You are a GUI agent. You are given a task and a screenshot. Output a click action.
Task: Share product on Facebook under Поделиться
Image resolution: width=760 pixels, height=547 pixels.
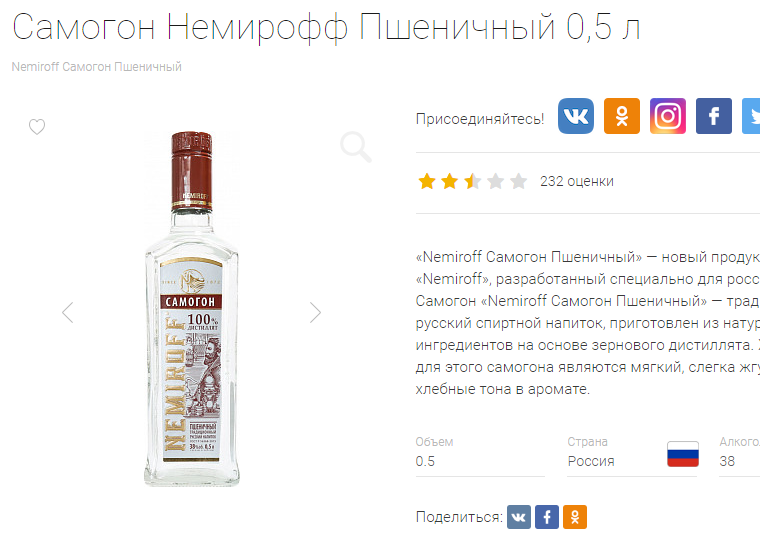tap(547, 517)
